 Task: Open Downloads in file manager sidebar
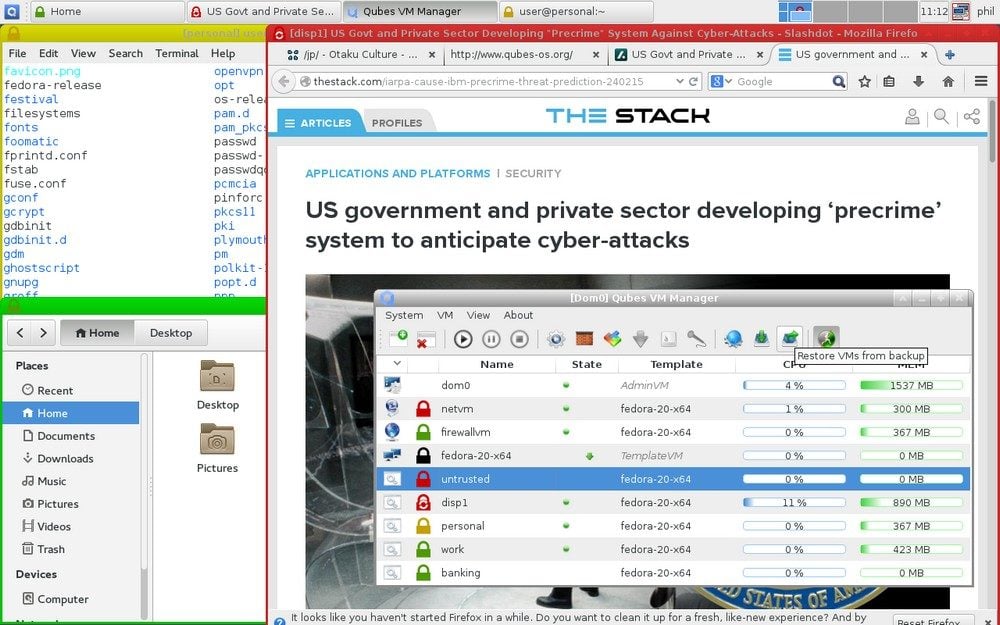[x=65, y=459]
